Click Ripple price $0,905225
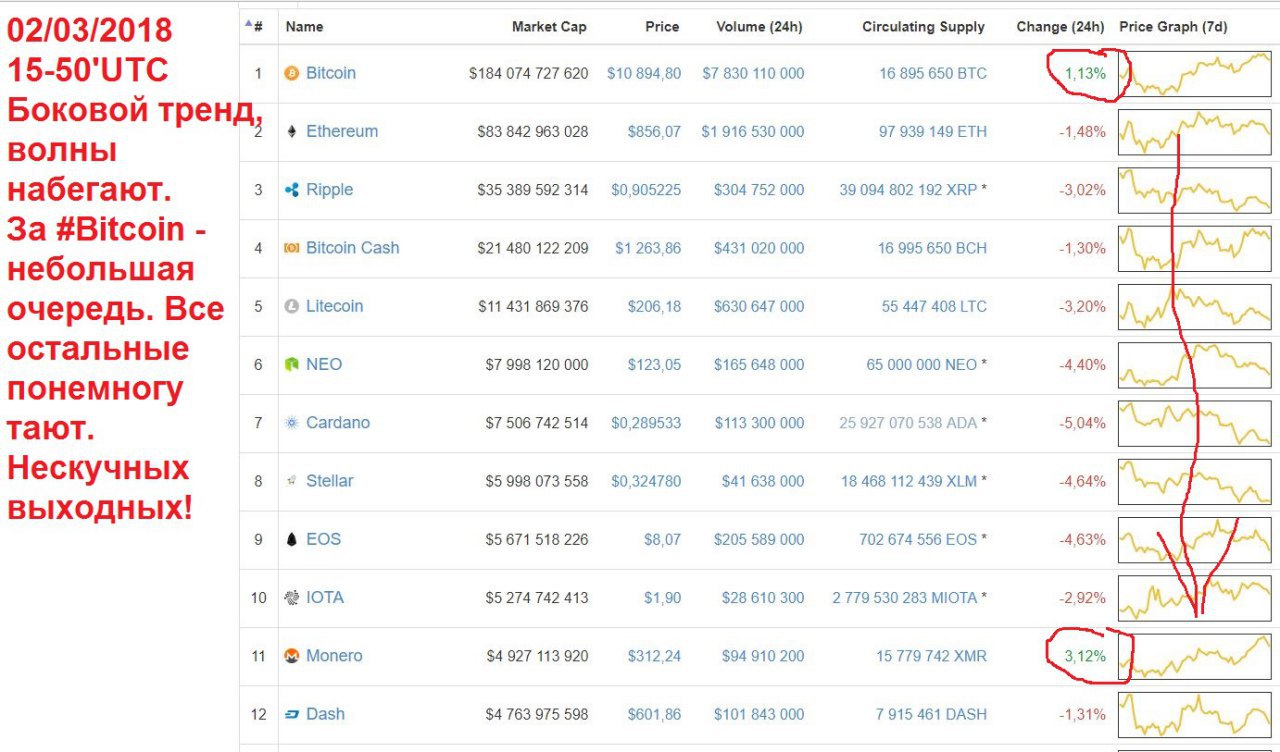 click(646, 190)
